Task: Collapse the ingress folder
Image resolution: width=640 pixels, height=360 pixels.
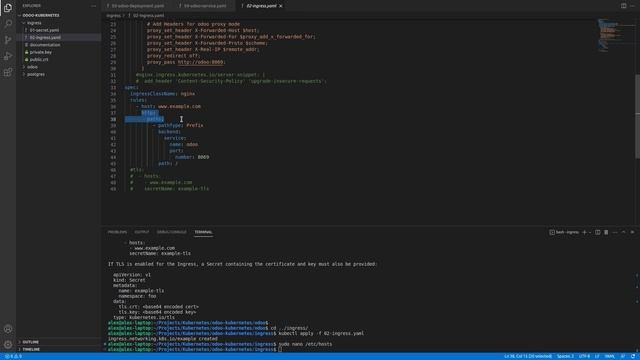Action: click(x=34, y=23)
